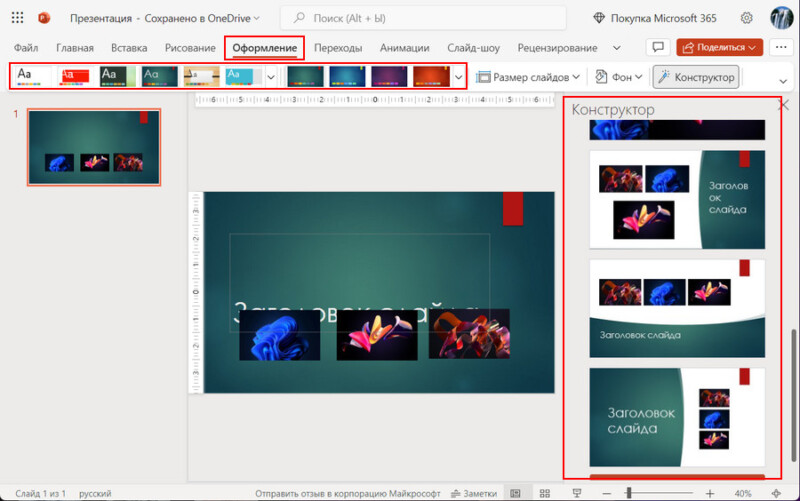Click the three-dot more options button

pos(781,47)
